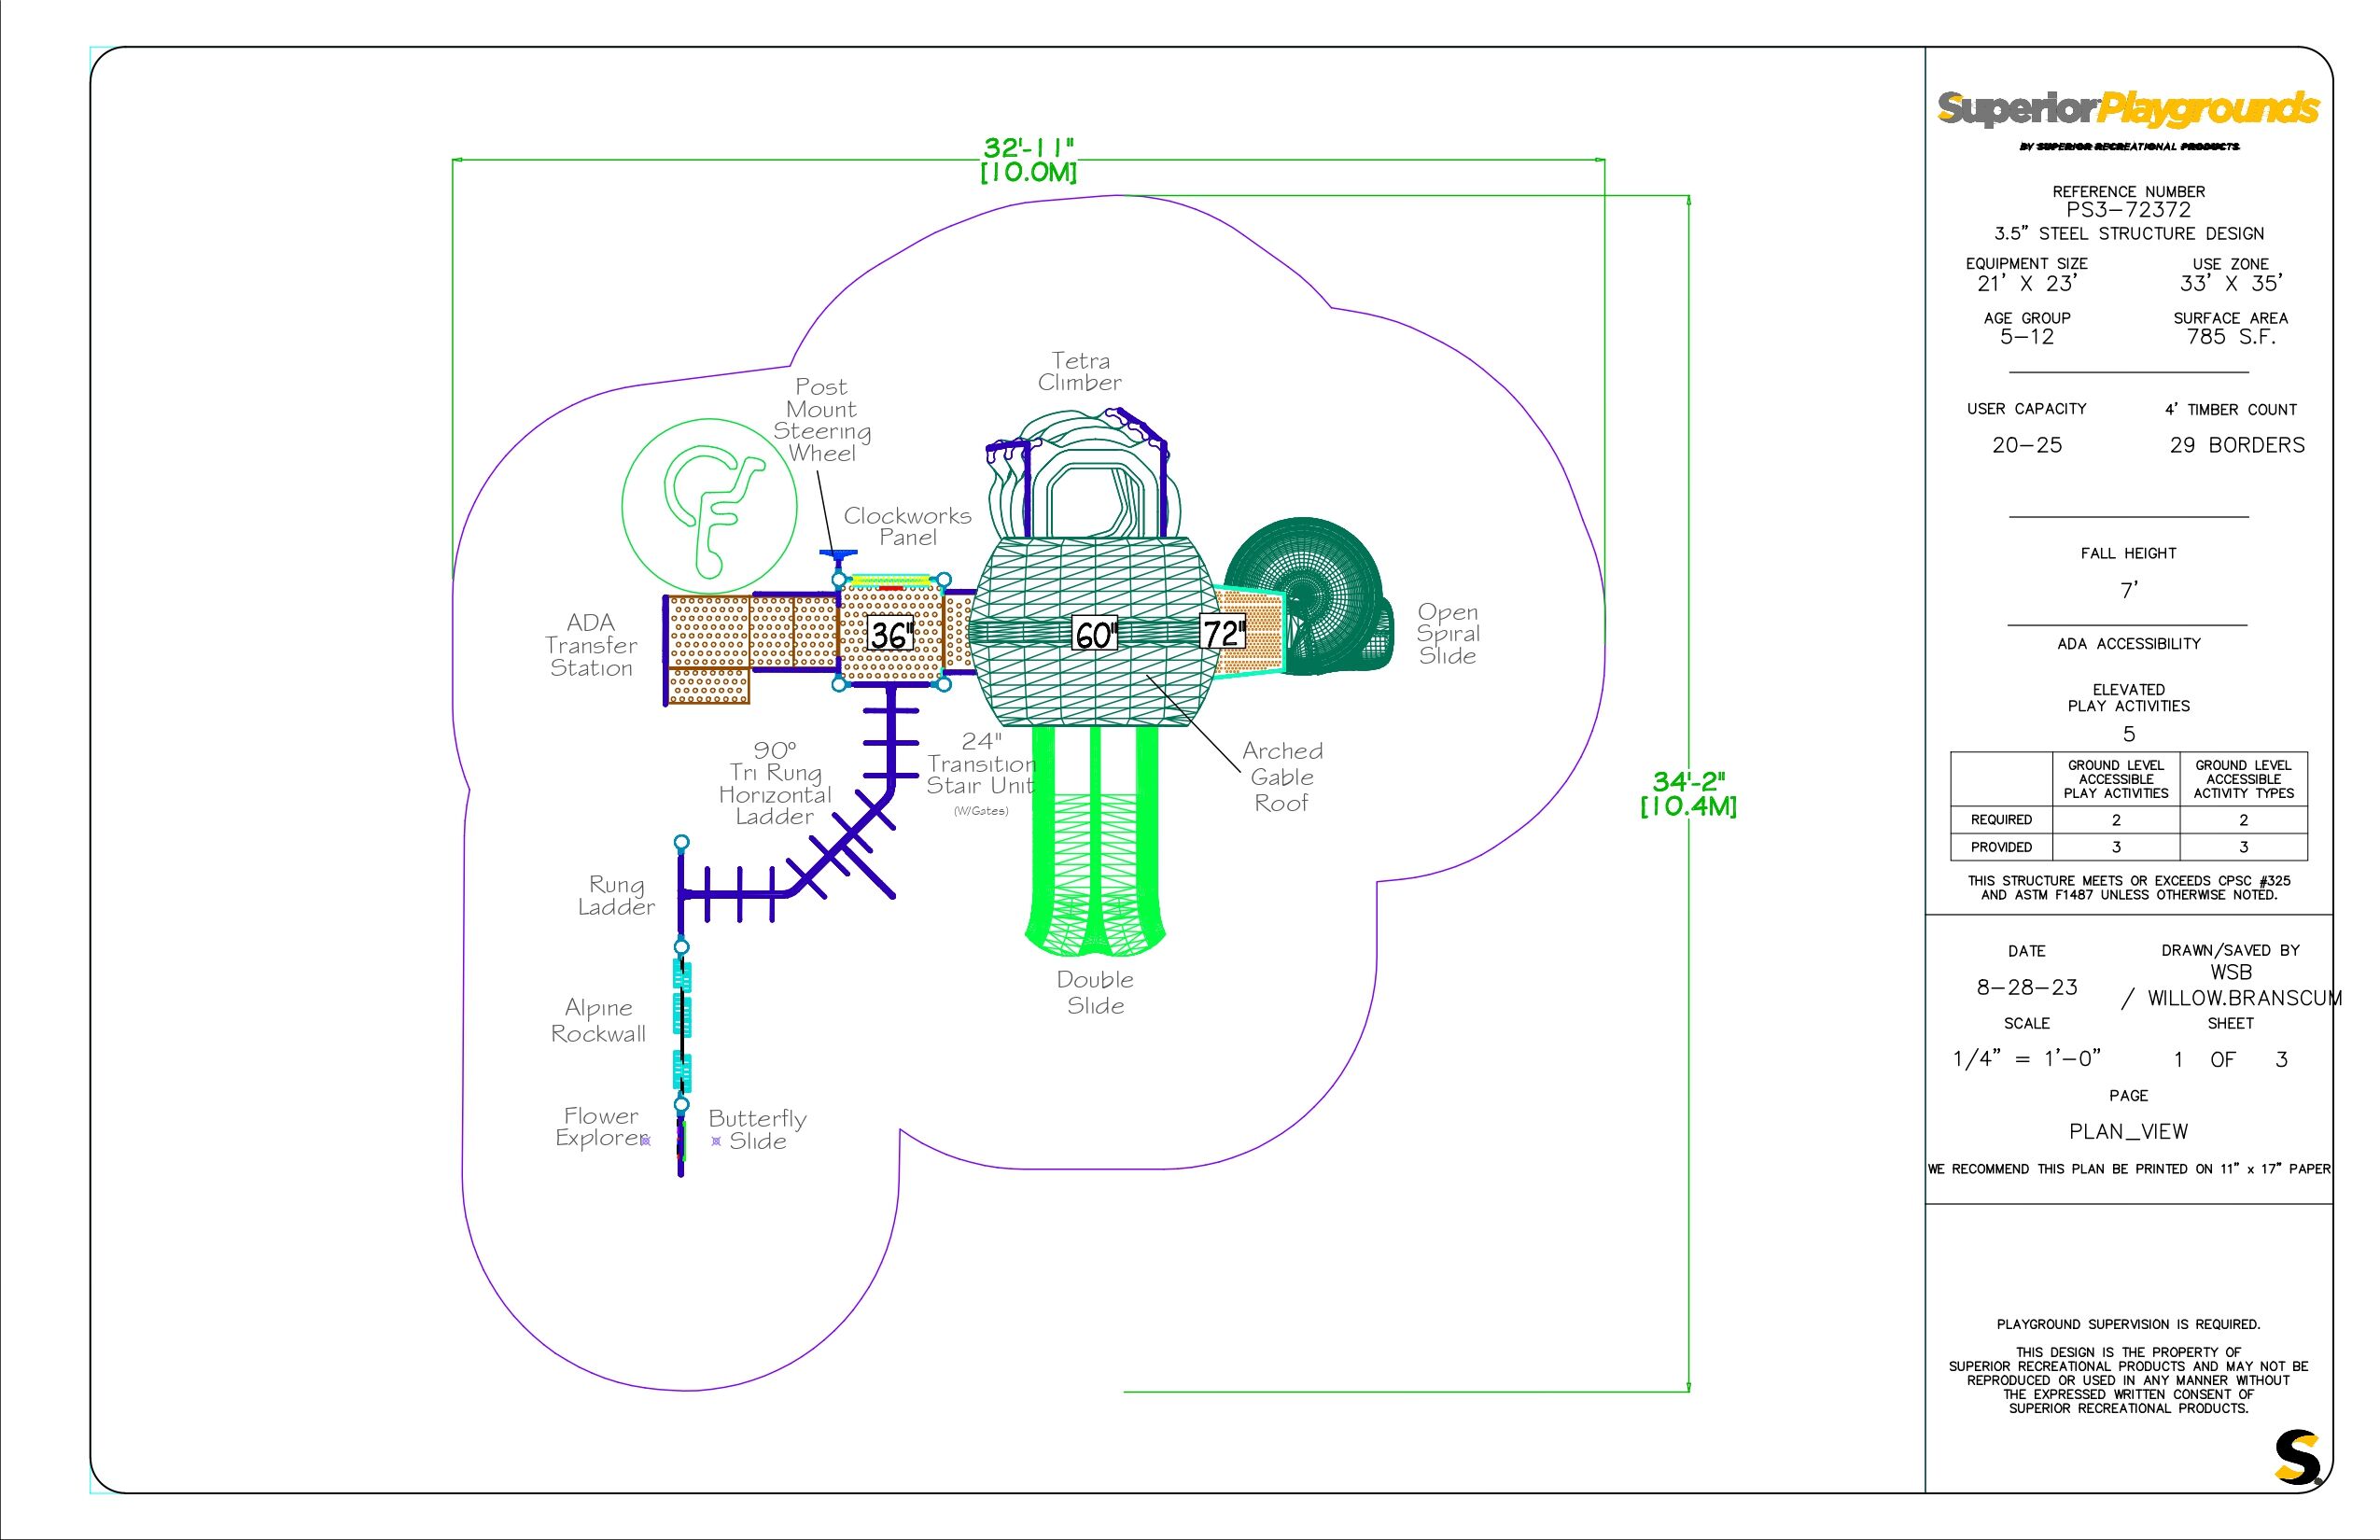
Task: Click reference number PS3-72372
Action: click(x=2128, y=210)
